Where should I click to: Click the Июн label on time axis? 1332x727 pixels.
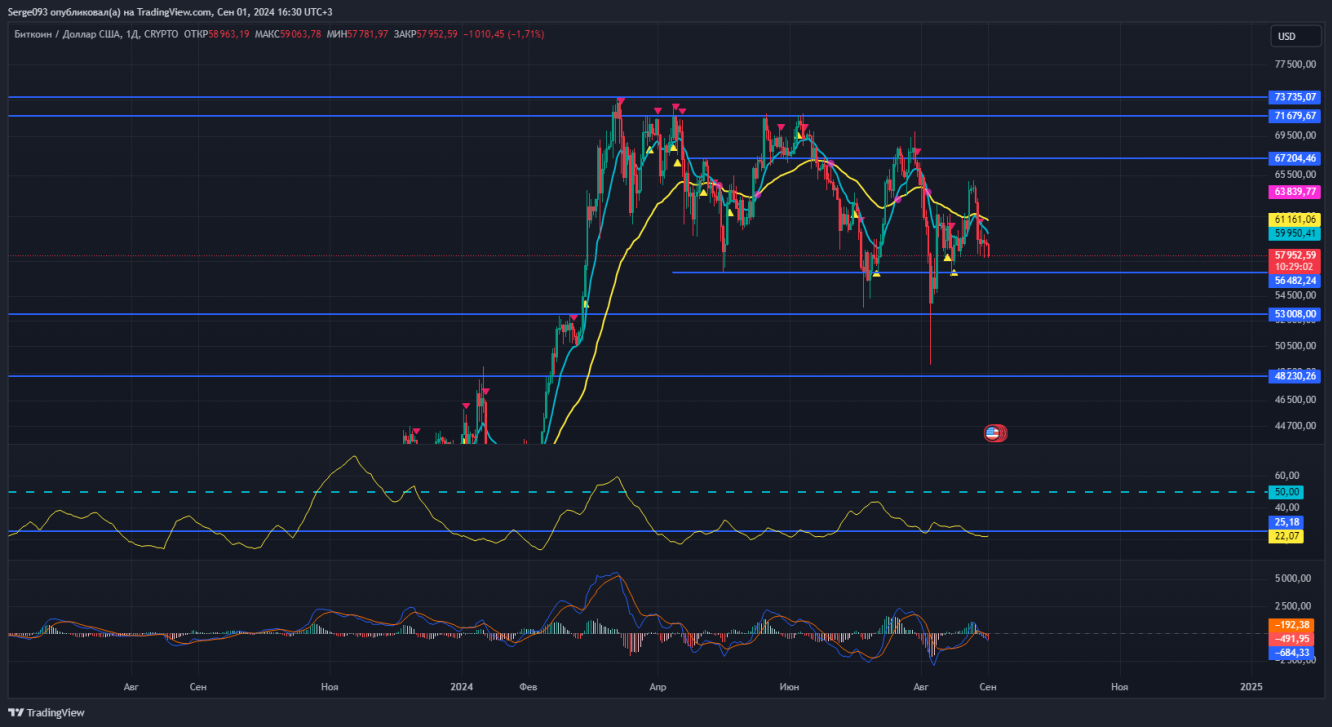[x=789, y=687]
